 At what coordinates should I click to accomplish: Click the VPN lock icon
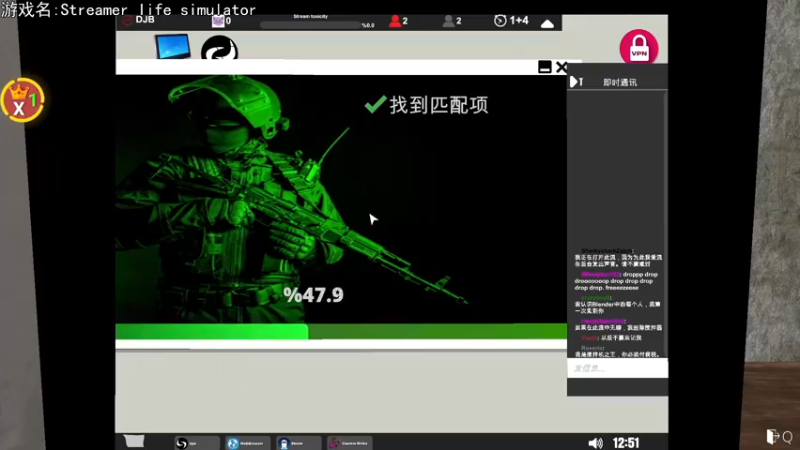(639, 47)
